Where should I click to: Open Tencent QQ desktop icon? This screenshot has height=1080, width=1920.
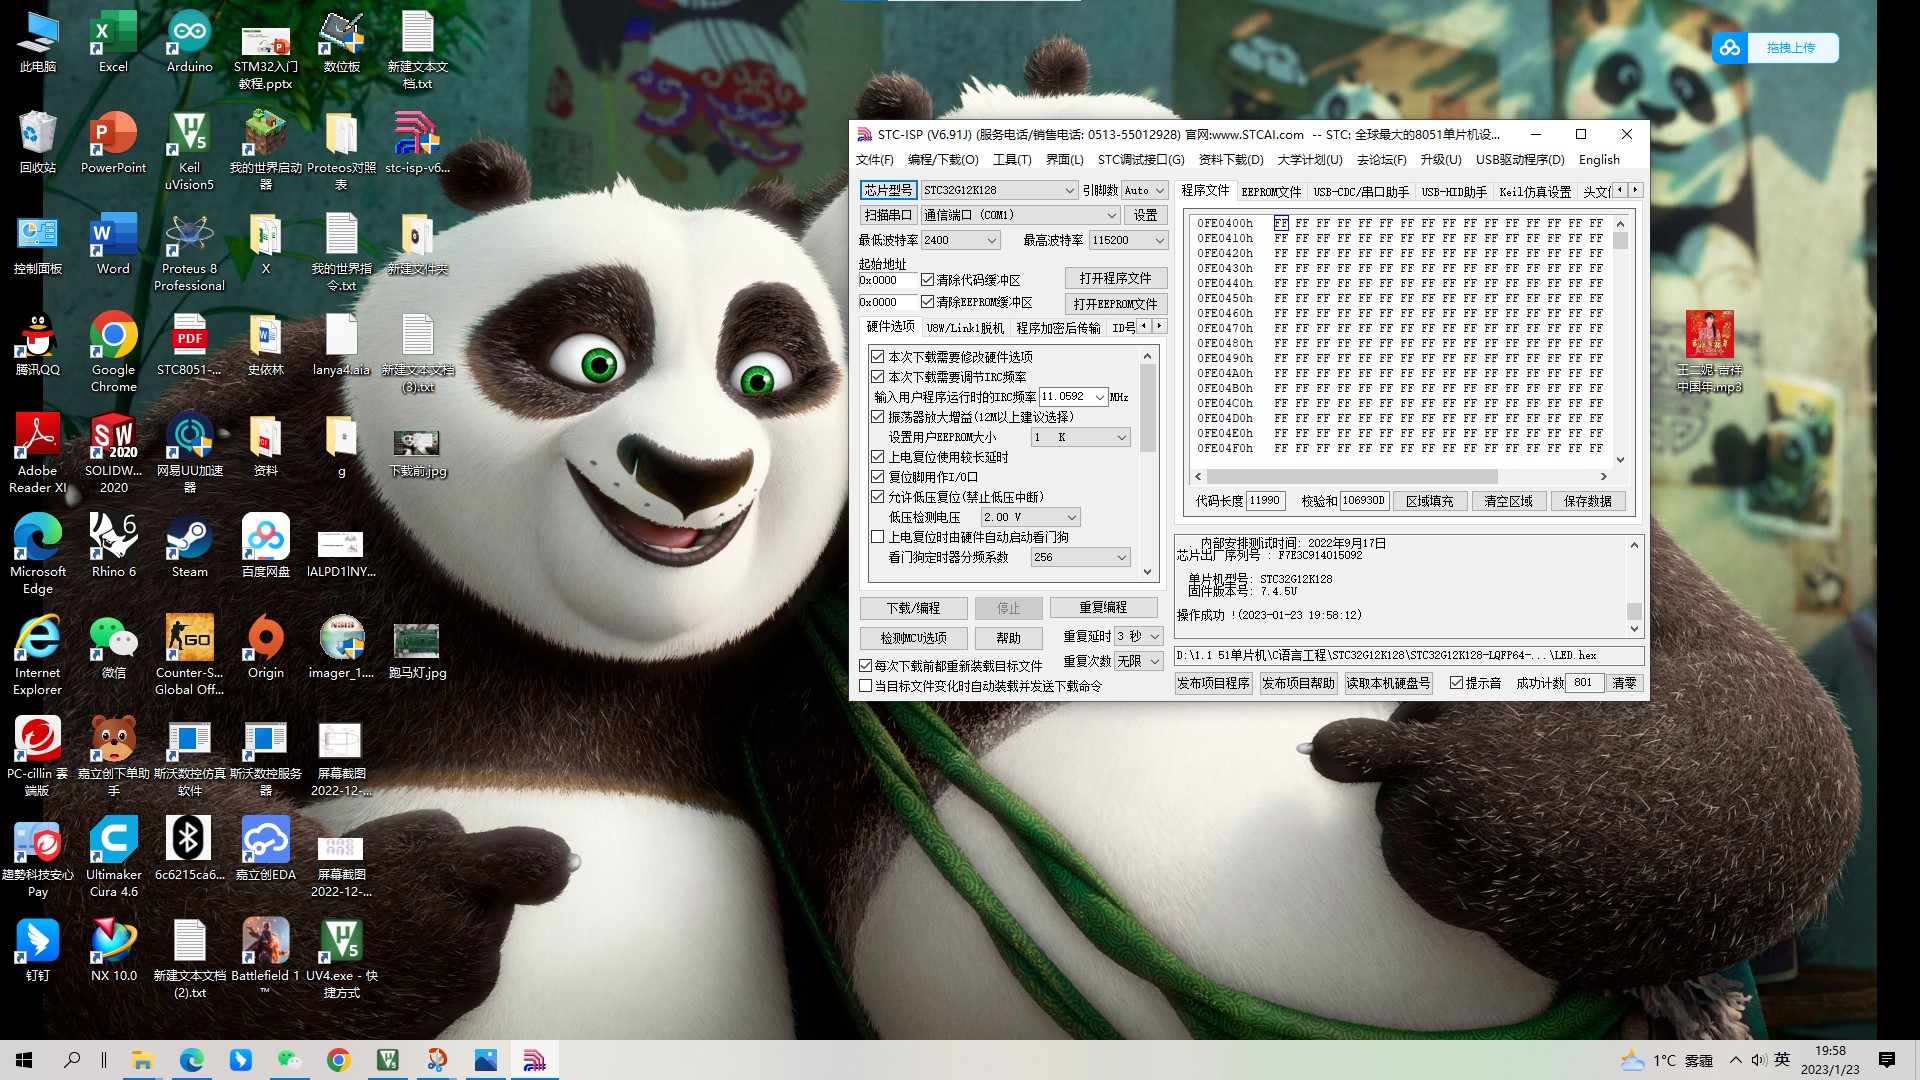[37, 345]
